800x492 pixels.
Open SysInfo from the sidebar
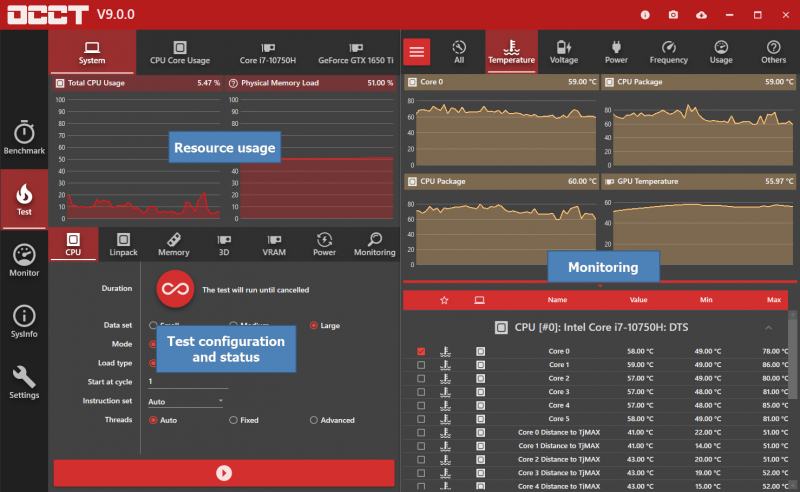(24, 322)
